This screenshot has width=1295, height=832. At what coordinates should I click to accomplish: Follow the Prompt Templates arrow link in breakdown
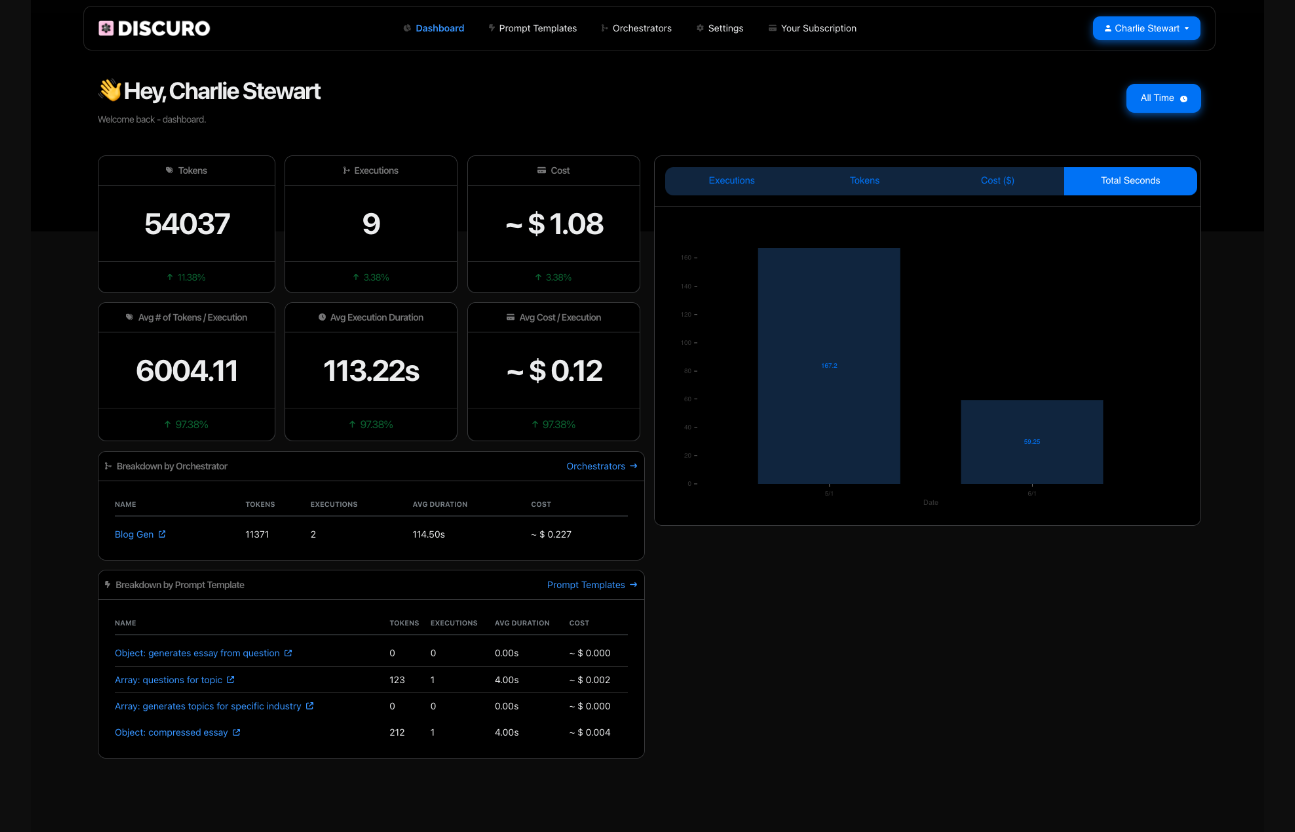tap(591, 585)
